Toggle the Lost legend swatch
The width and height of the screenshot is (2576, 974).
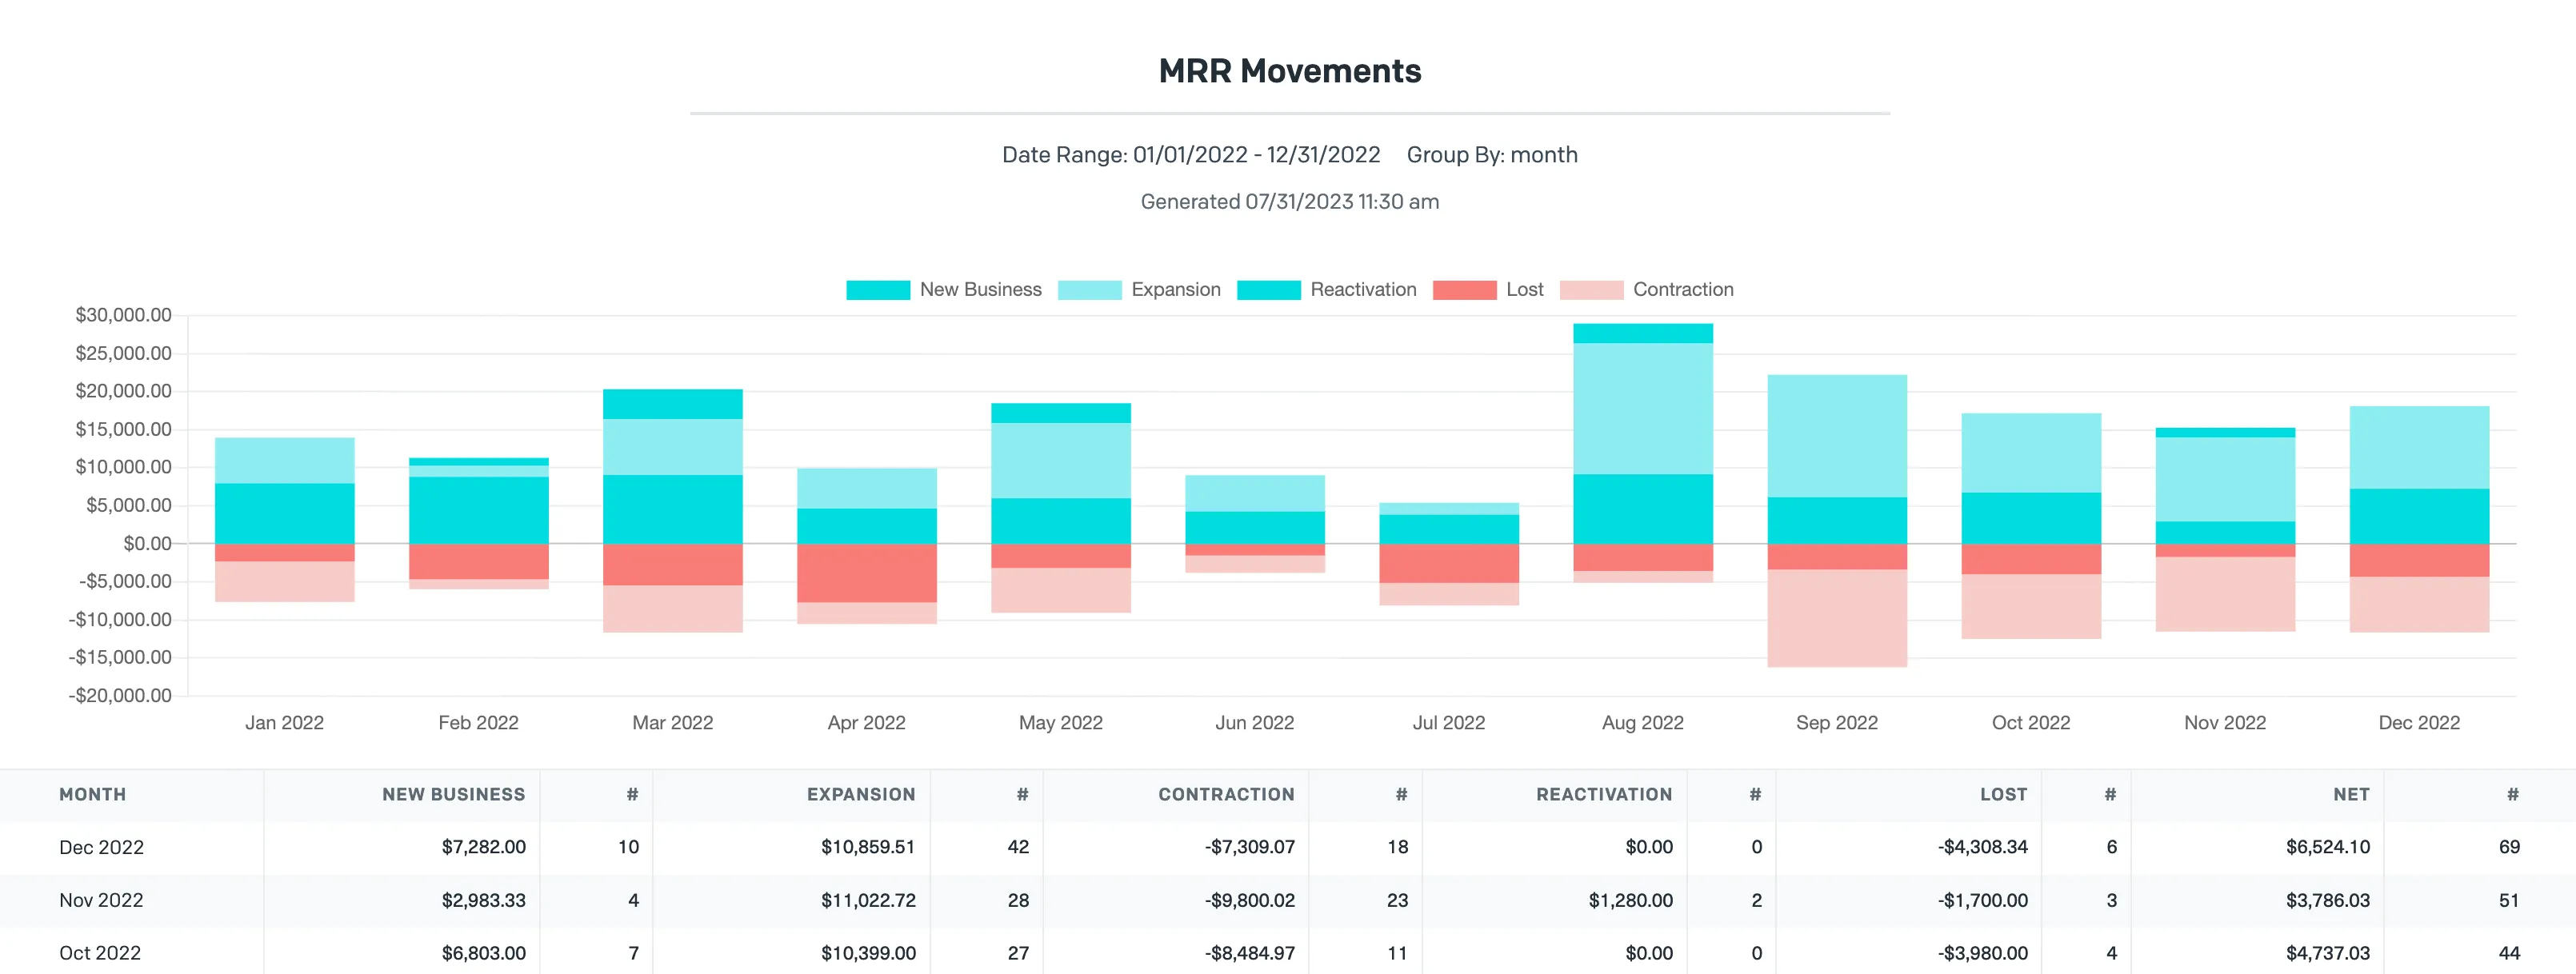(1465, 290)
